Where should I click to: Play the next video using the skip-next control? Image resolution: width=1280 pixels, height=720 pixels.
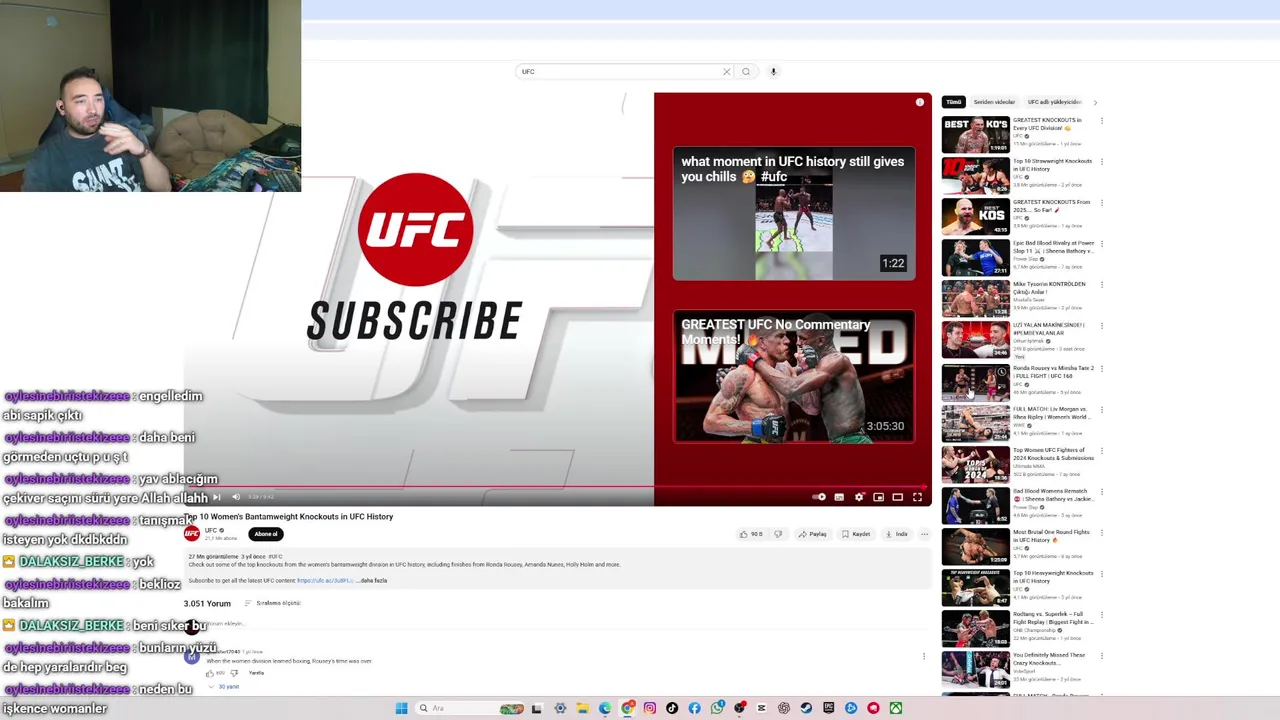pos(217,497)
